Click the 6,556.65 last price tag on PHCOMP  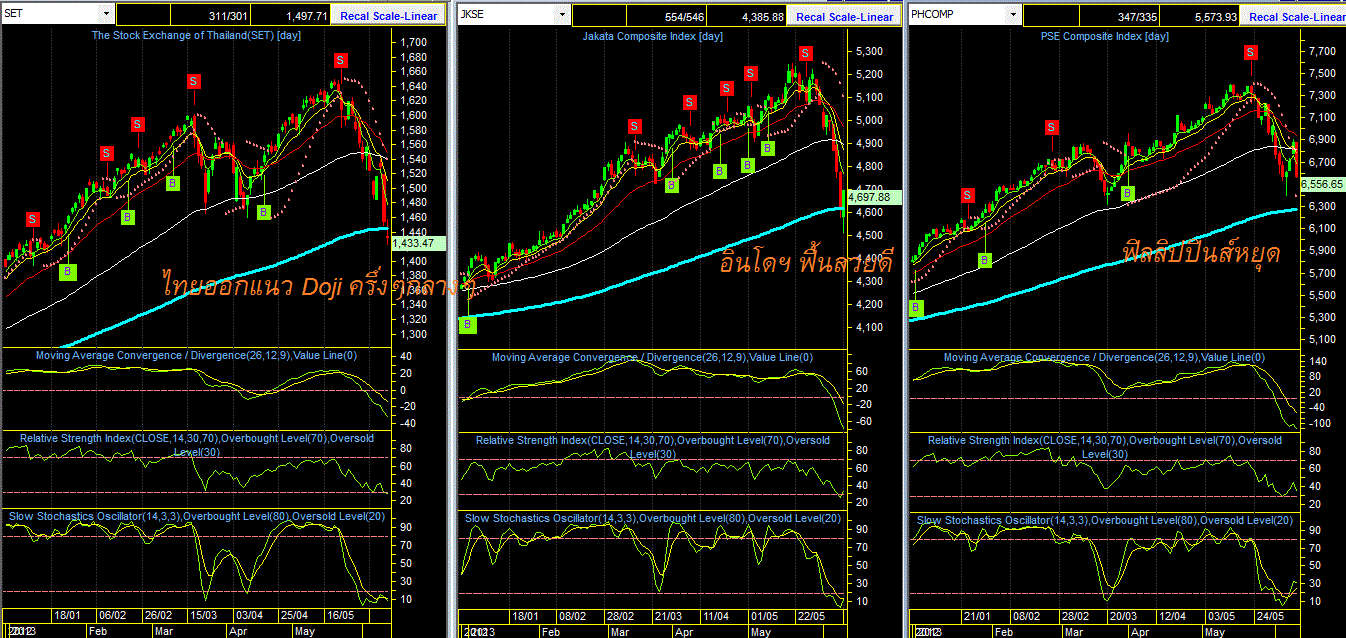[1323, 184]
